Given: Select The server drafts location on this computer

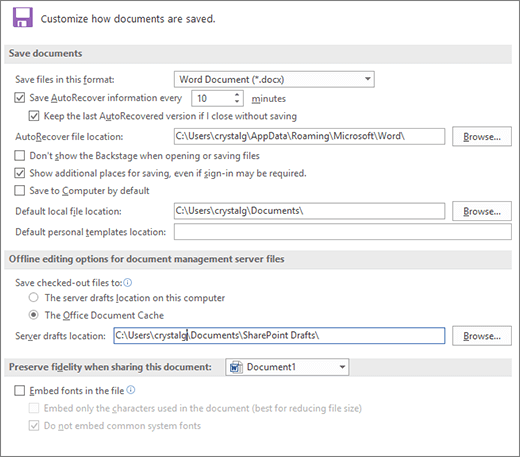Looking at the screenshot, I should (x=33, y=297).
